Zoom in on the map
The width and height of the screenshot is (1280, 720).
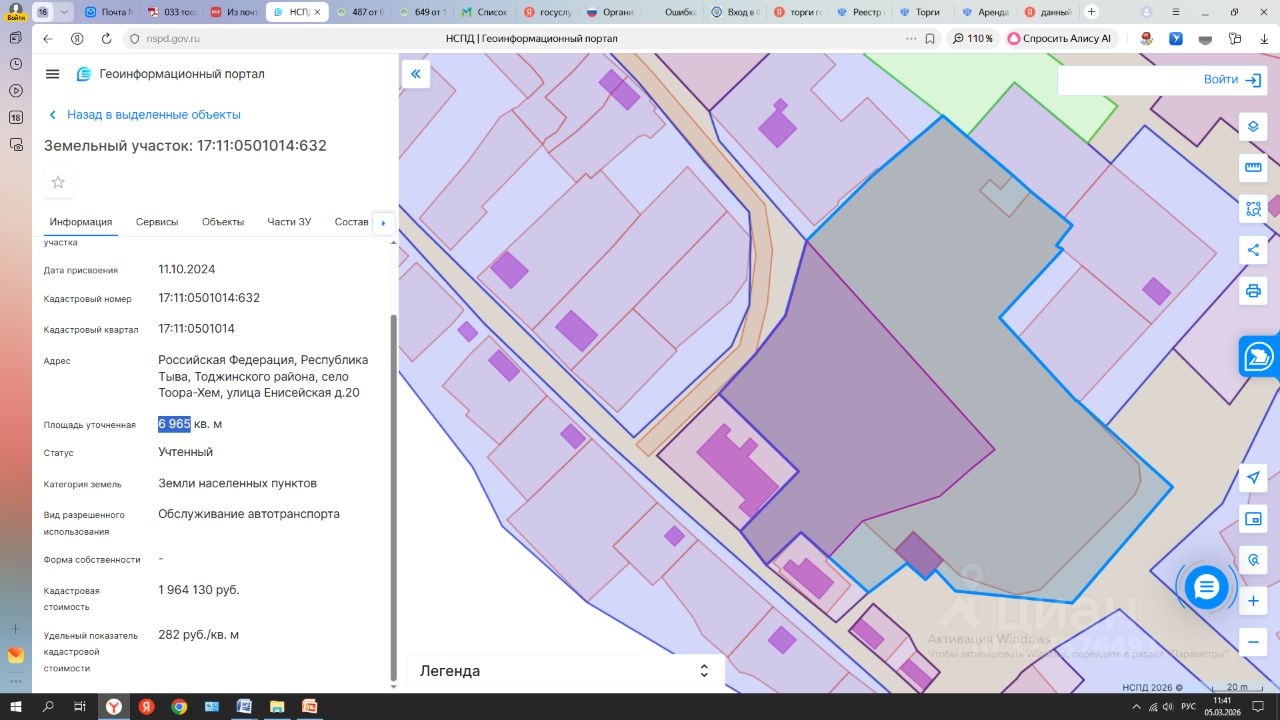(x=1252, y=601)
